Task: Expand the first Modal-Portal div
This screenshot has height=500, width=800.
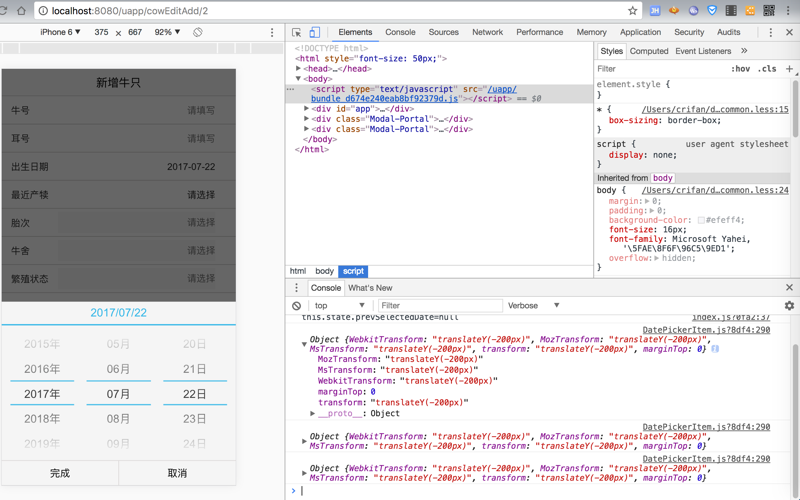Action: pyautogui.click(x=306, y=119)
